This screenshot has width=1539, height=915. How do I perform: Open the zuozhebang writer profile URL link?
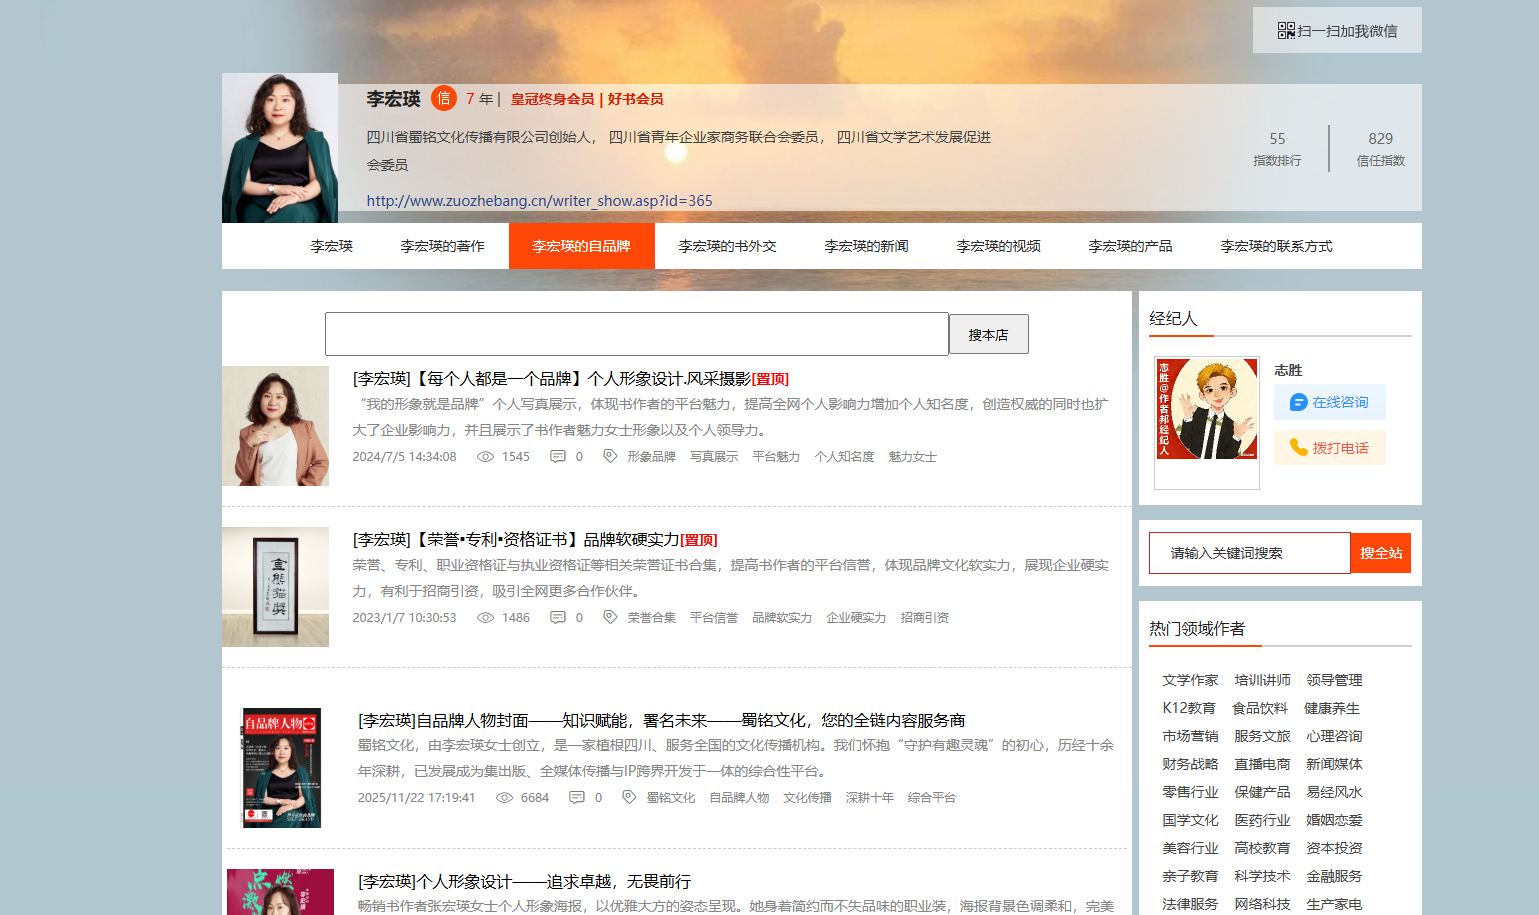539,201
